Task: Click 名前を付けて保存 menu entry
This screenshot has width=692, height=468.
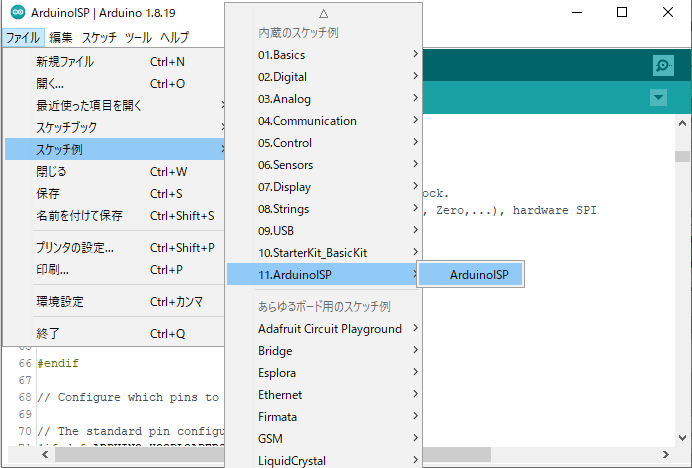Action: tap(79, 215)
